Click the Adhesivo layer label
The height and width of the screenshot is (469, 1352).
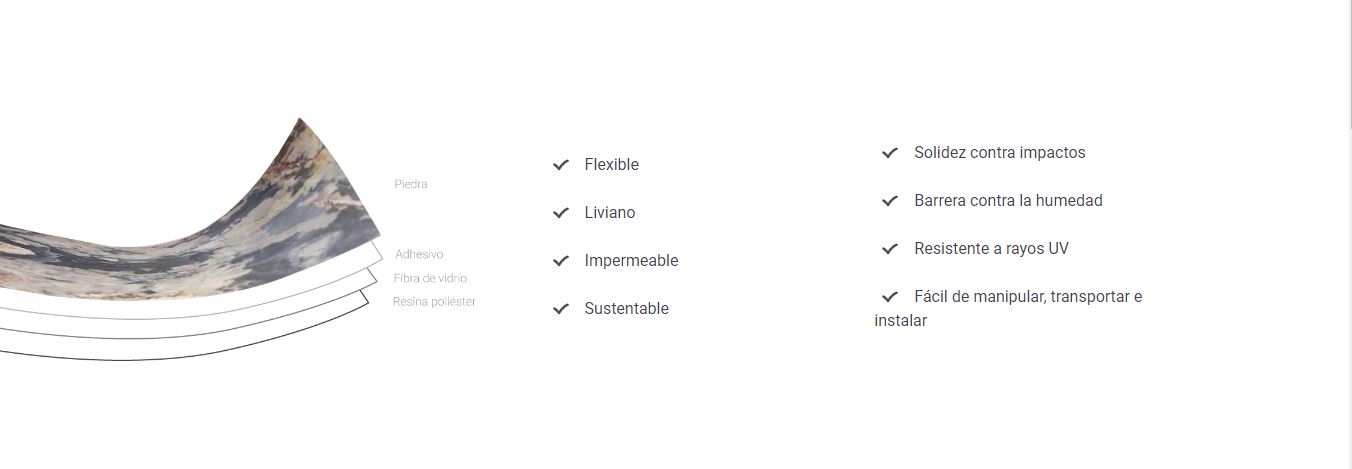[x=419, y=254]
